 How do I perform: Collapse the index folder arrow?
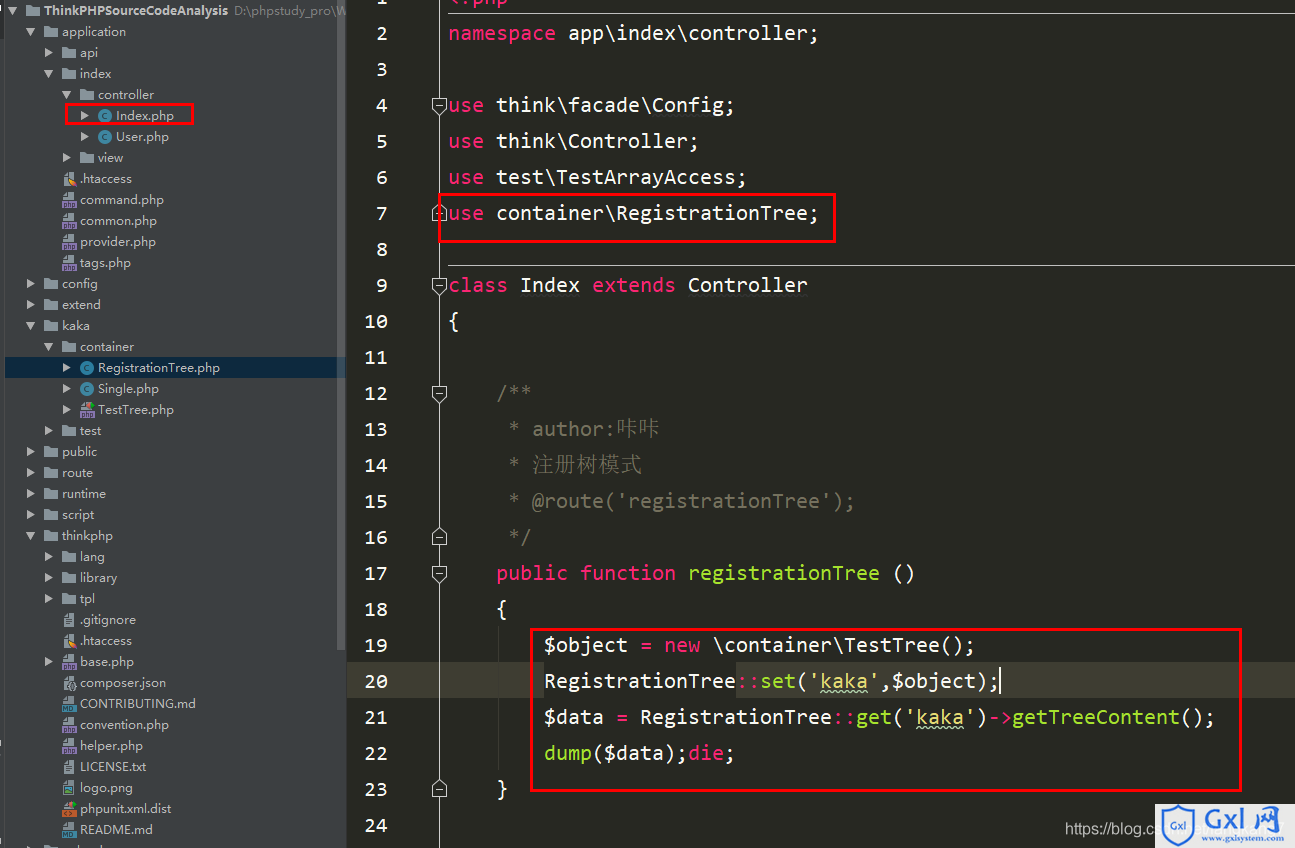pos(48,74)
